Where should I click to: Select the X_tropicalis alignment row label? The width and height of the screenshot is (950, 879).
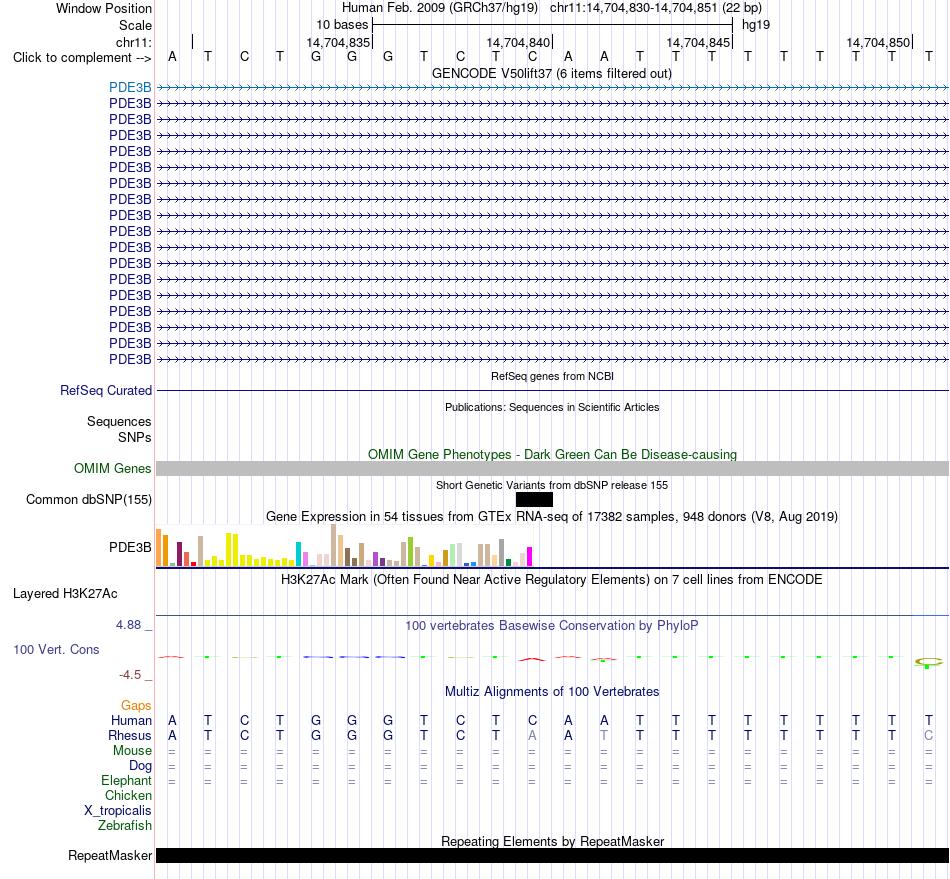click(x=118, y=811)
